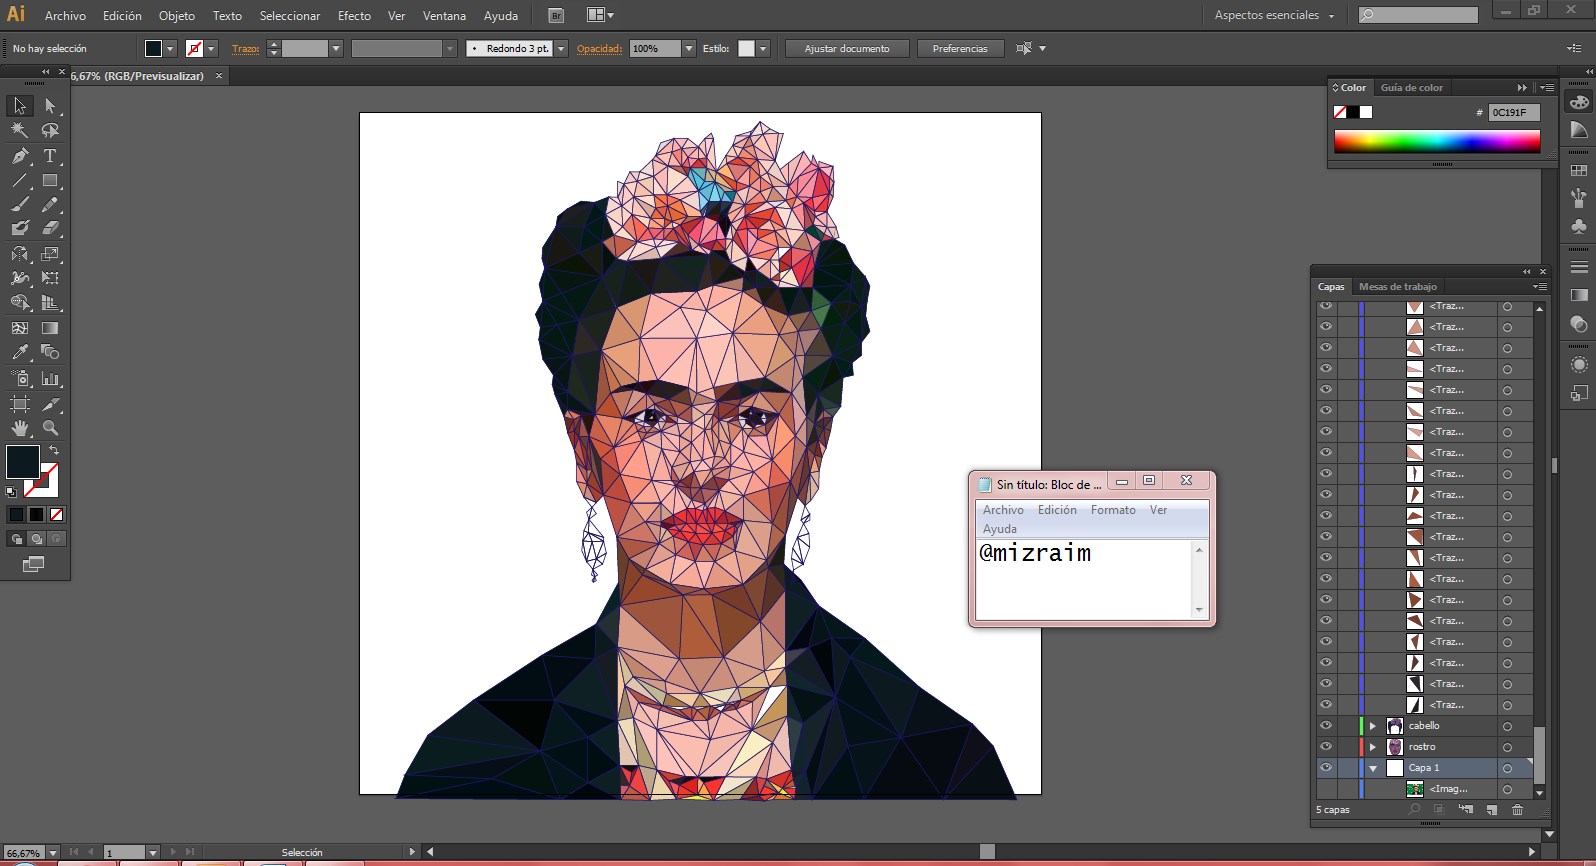
Task: Select the Pencil tool
Action: point(50,204)
